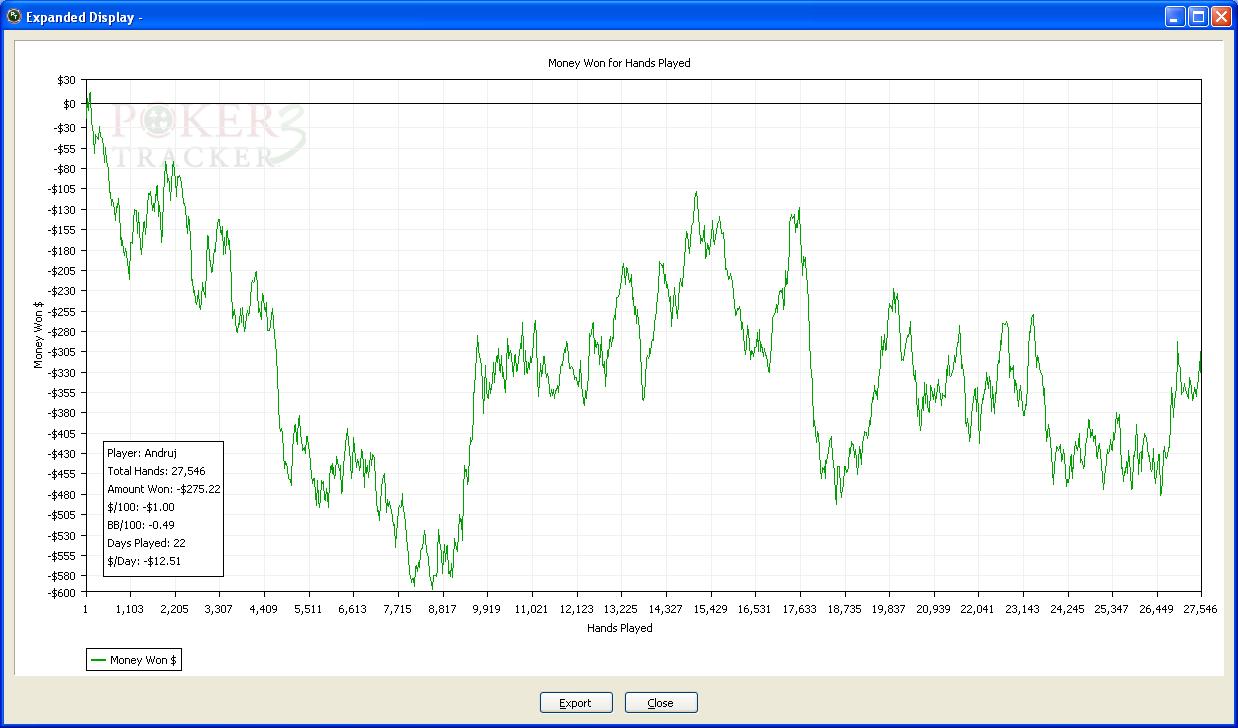Screen dimensions: 1238x728
Task: Click the green line swatch in the legend
Action: tap(98, 660)
